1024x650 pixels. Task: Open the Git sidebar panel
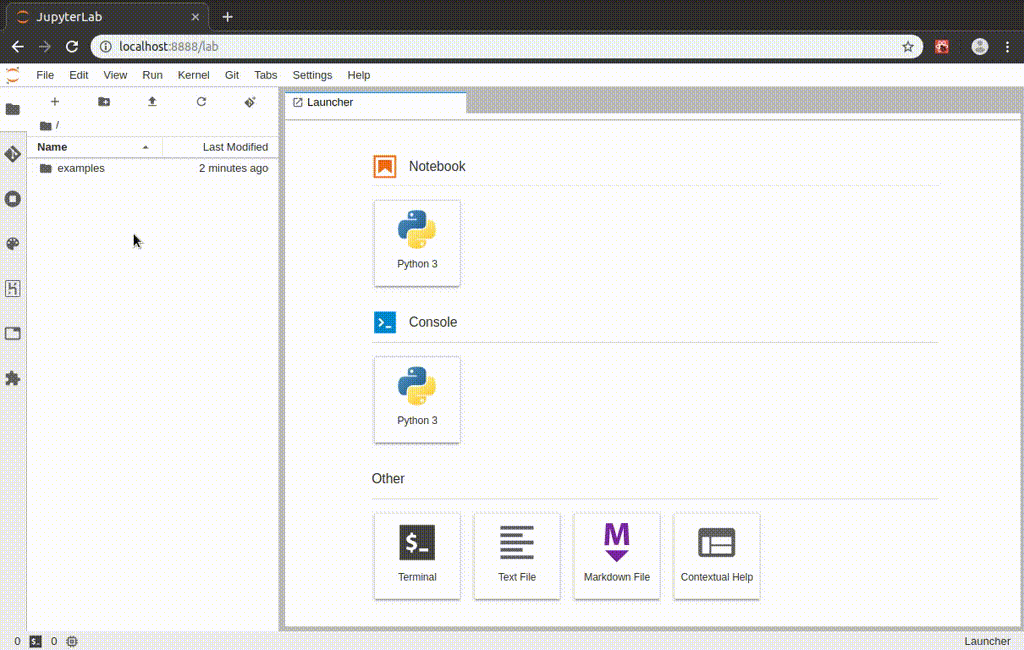click(12, 154)
